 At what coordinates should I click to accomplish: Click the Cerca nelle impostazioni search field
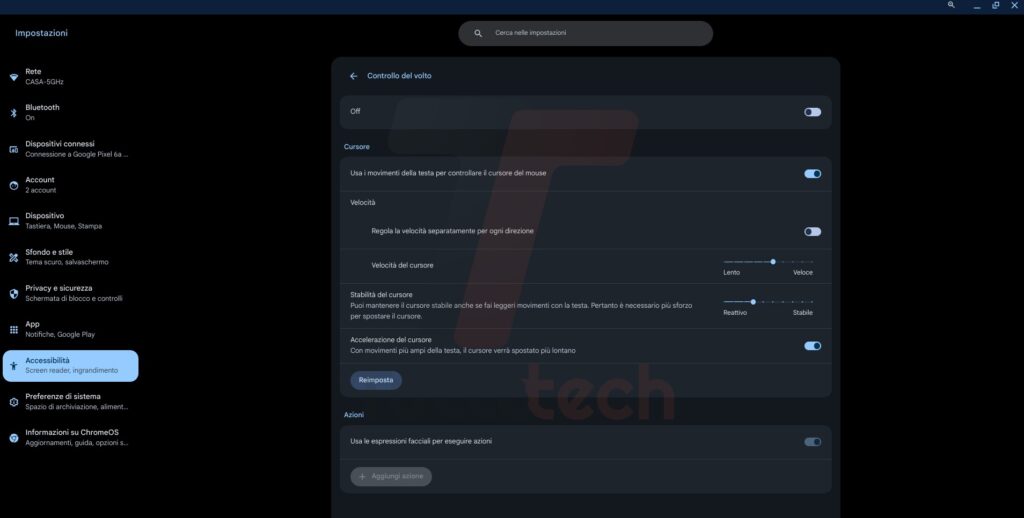[586, 33]
